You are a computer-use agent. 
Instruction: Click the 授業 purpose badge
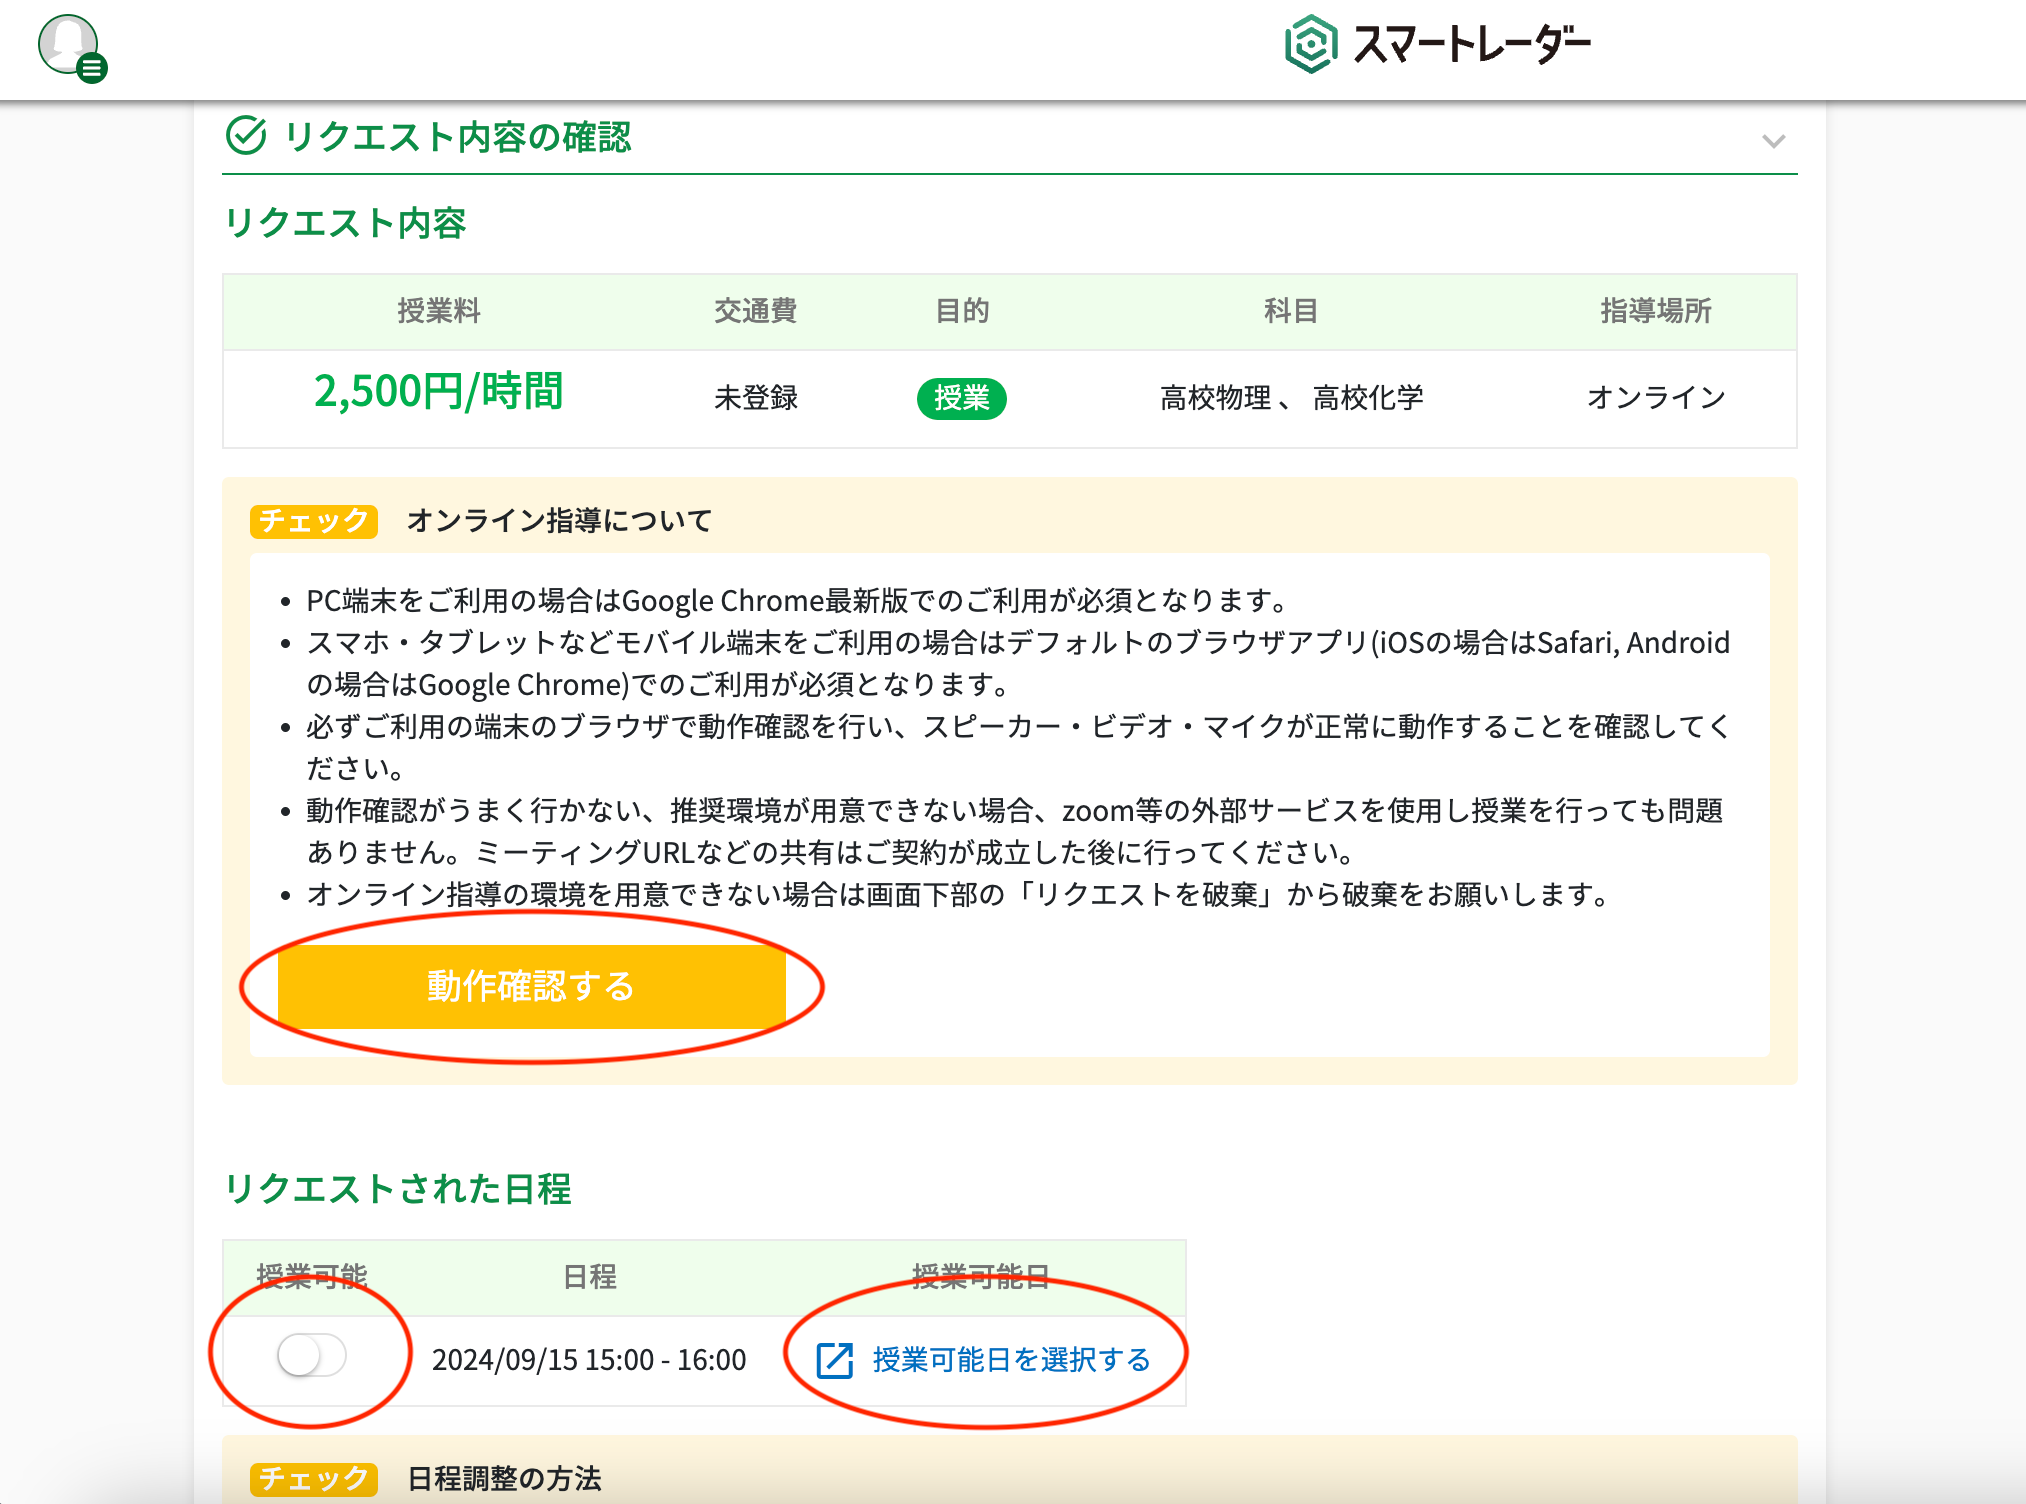[x=961, y=398]
